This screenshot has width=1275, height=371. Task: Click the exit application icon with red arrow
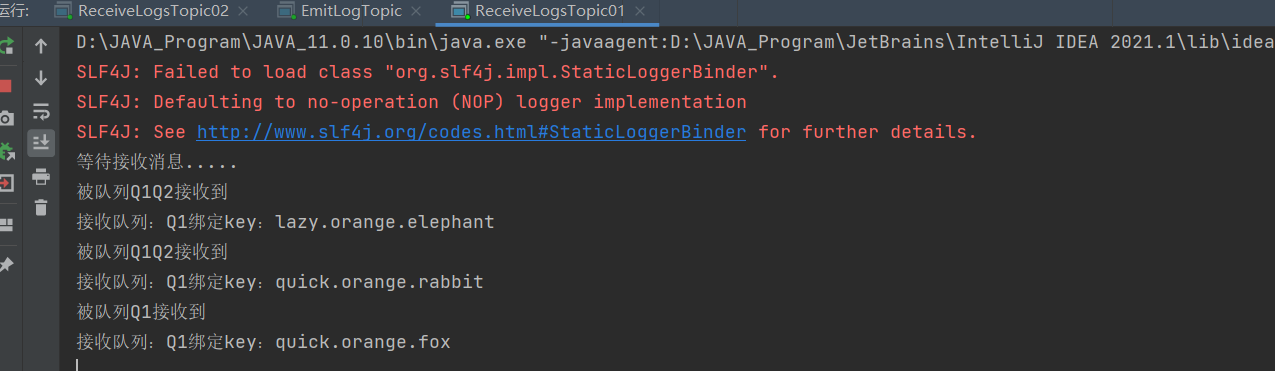(5, 183)
